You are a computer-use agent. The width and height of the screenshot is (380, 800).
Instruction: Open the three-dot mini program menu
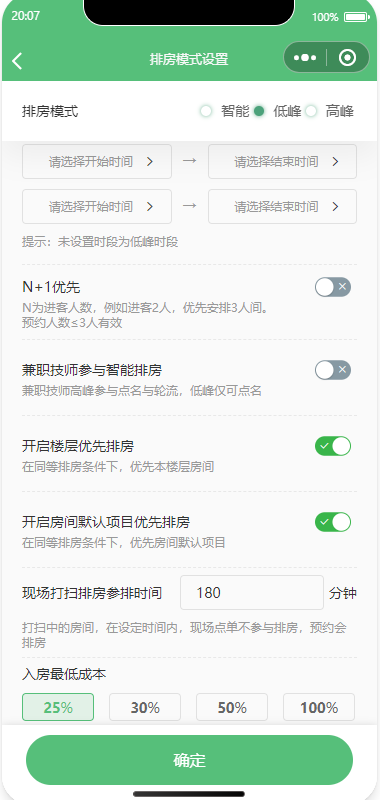pyautogui.click(x=305, y=58)
